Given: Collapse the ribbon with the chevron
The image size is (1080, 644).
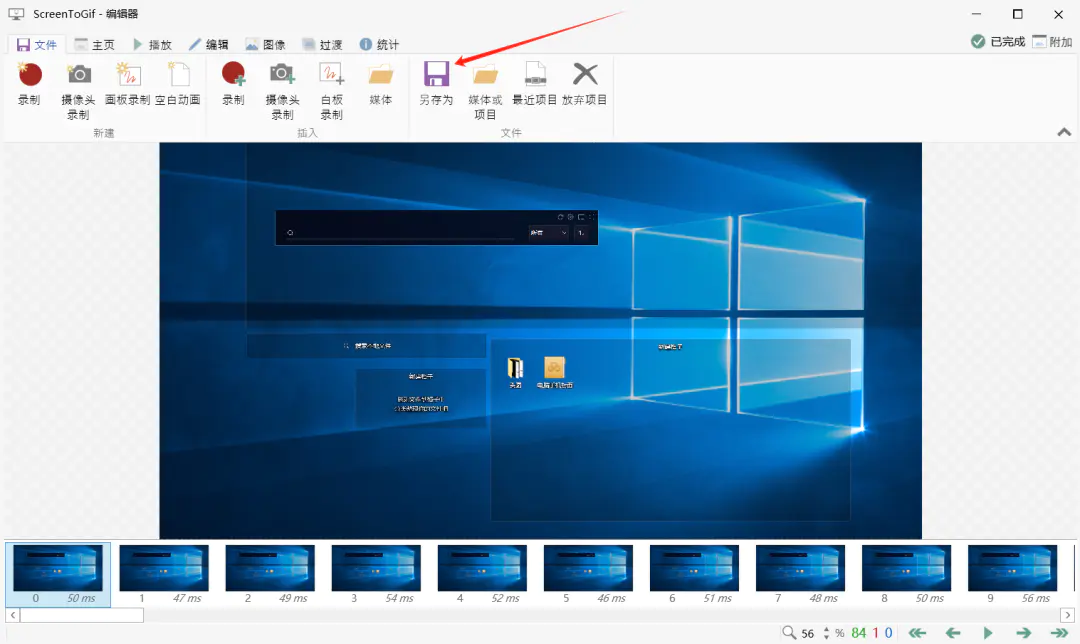Looking at the screenshot, I should click(x=1064, y=132).
